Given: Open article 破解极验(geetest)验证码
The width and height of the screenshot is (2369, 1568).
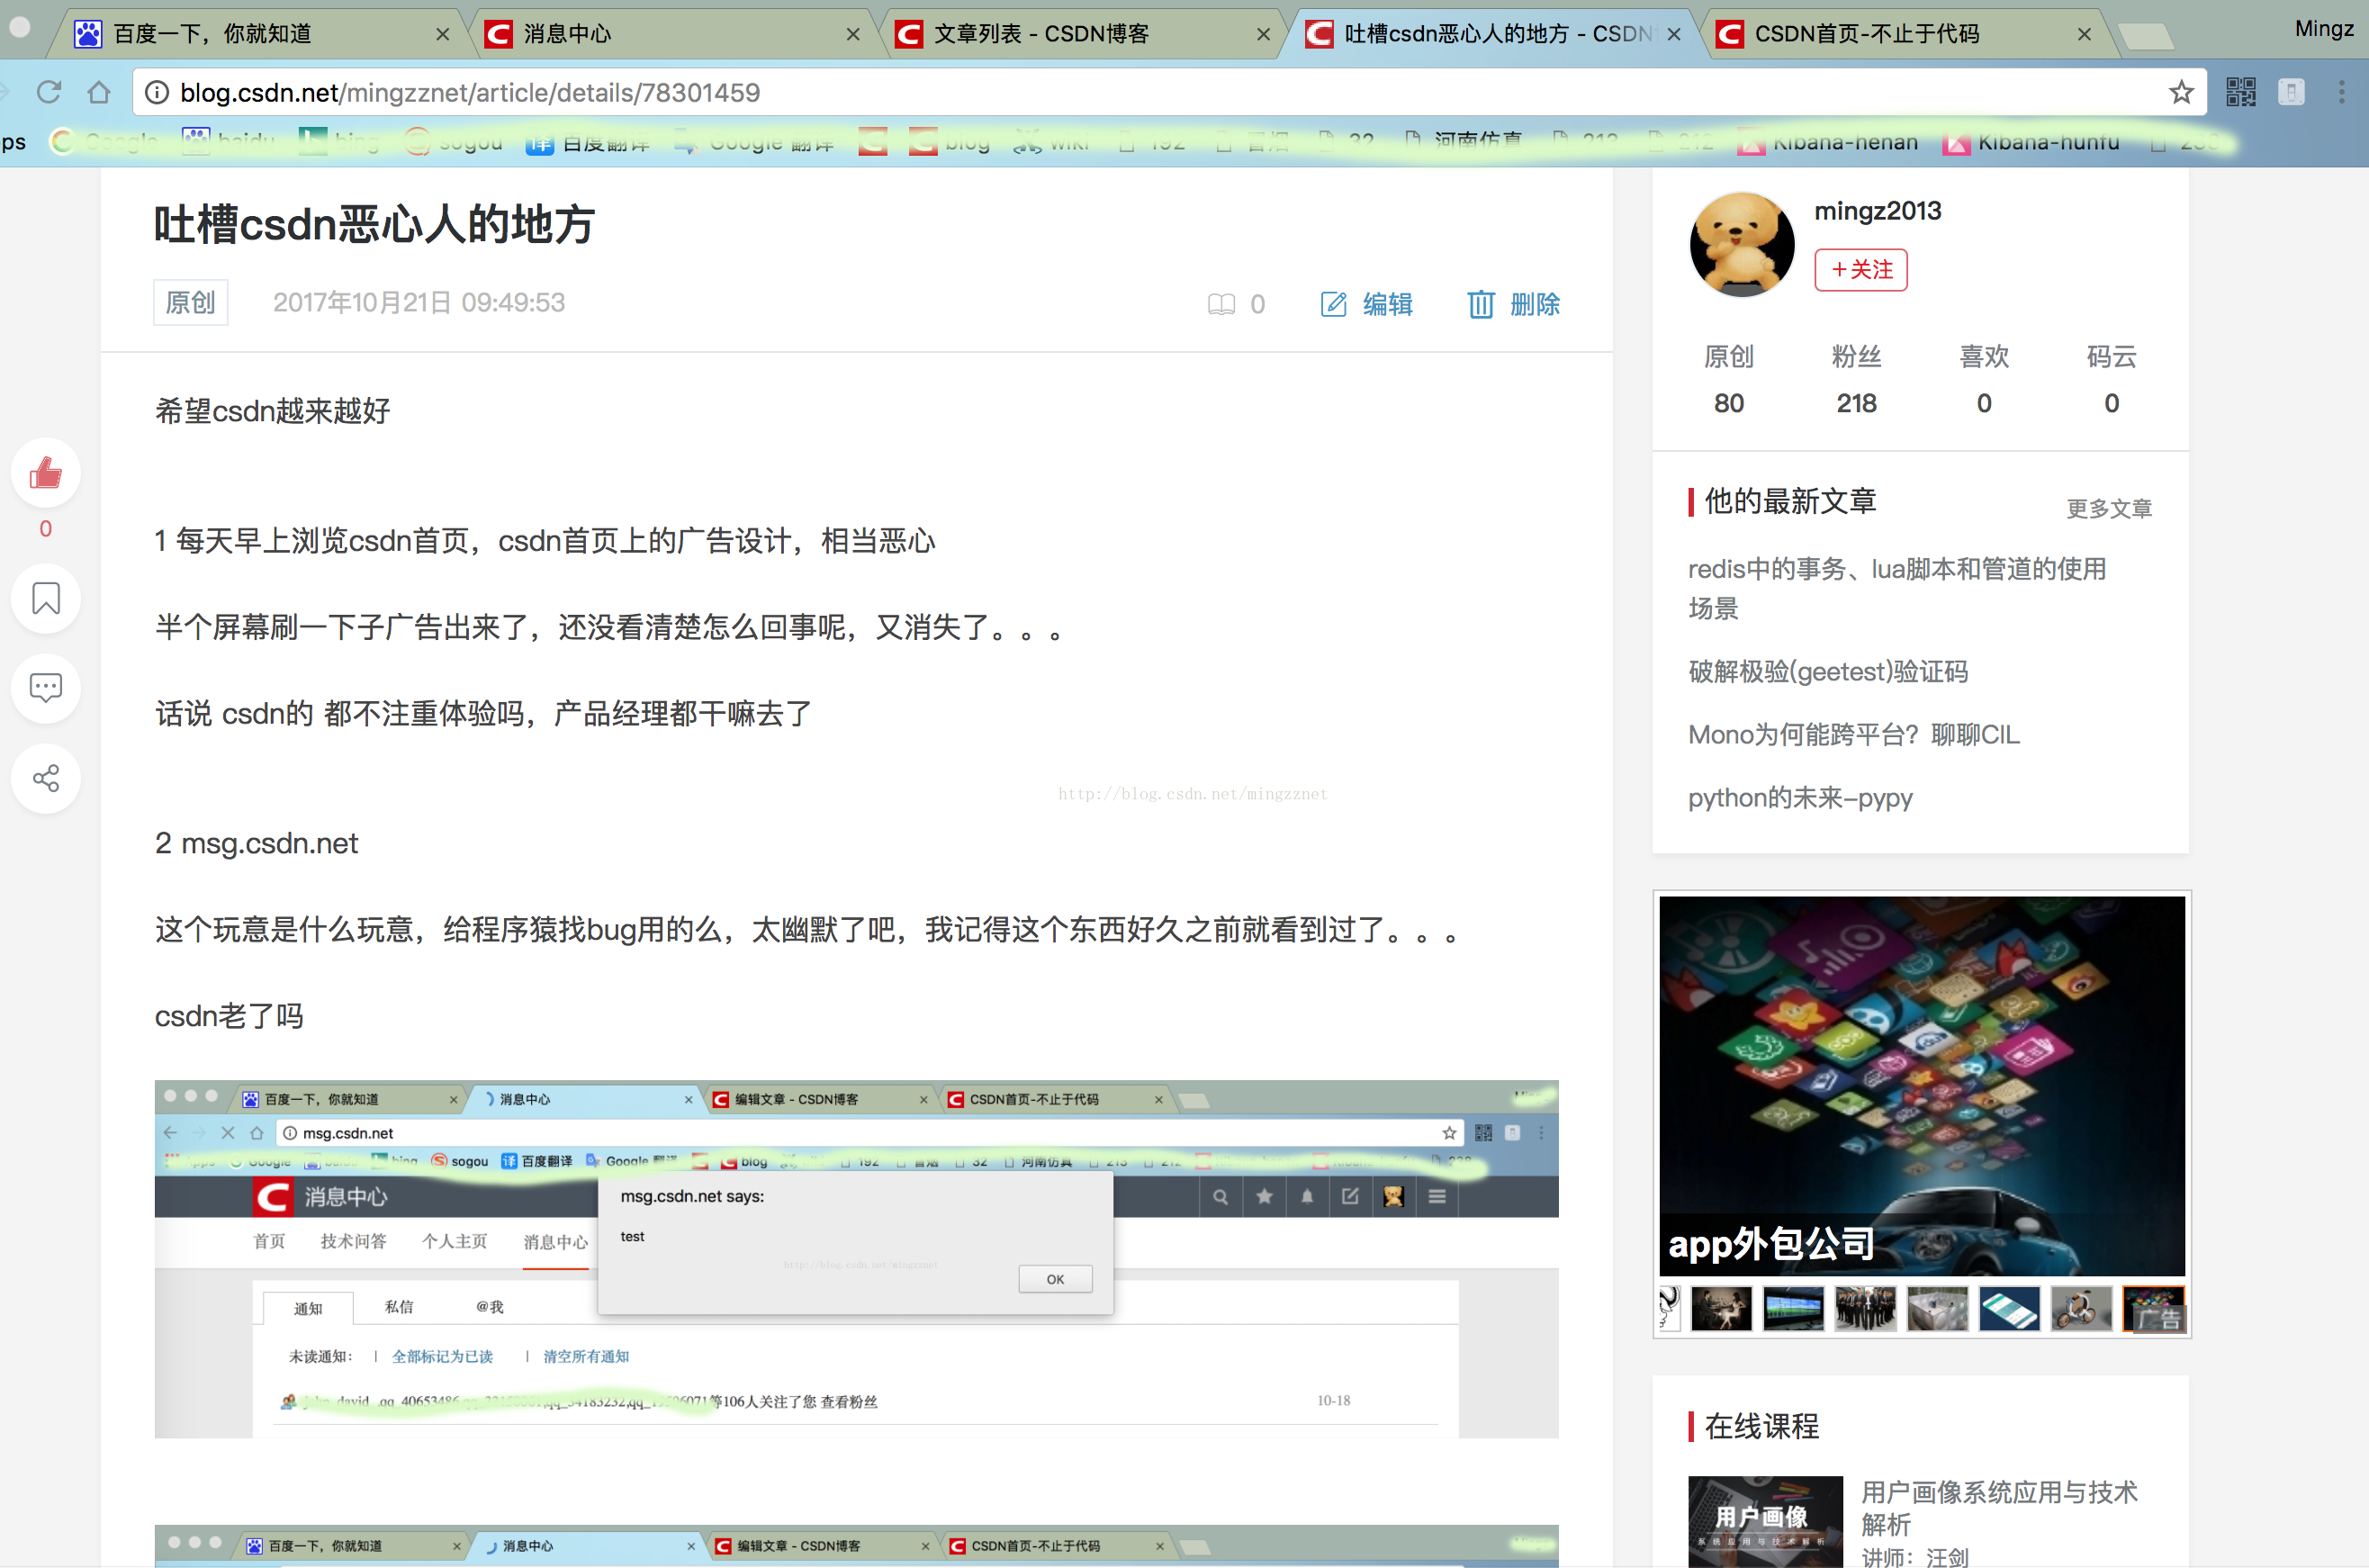Looking at the screenshot, I should [x=1828, y=671].
